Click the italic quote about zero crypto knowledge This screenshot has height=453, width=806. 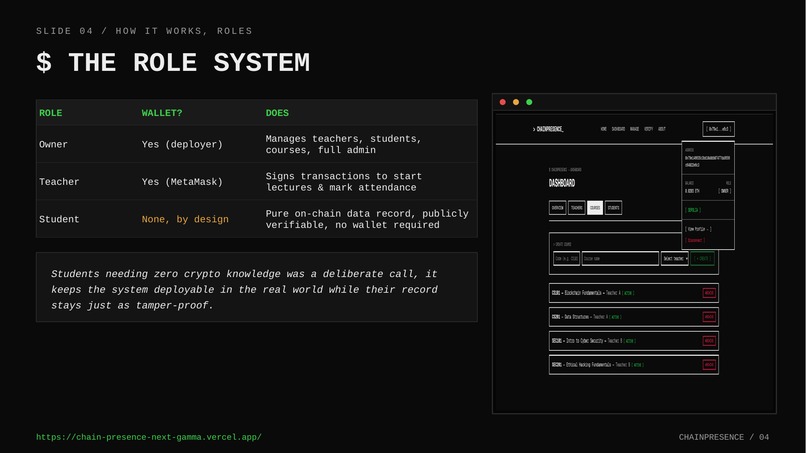(x=244, y=289)
